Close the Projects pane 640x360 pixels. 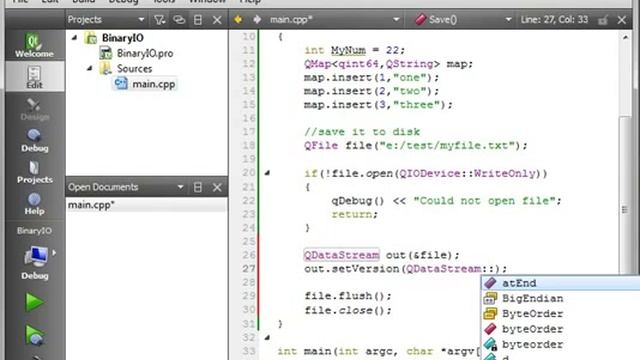(217, 20)
